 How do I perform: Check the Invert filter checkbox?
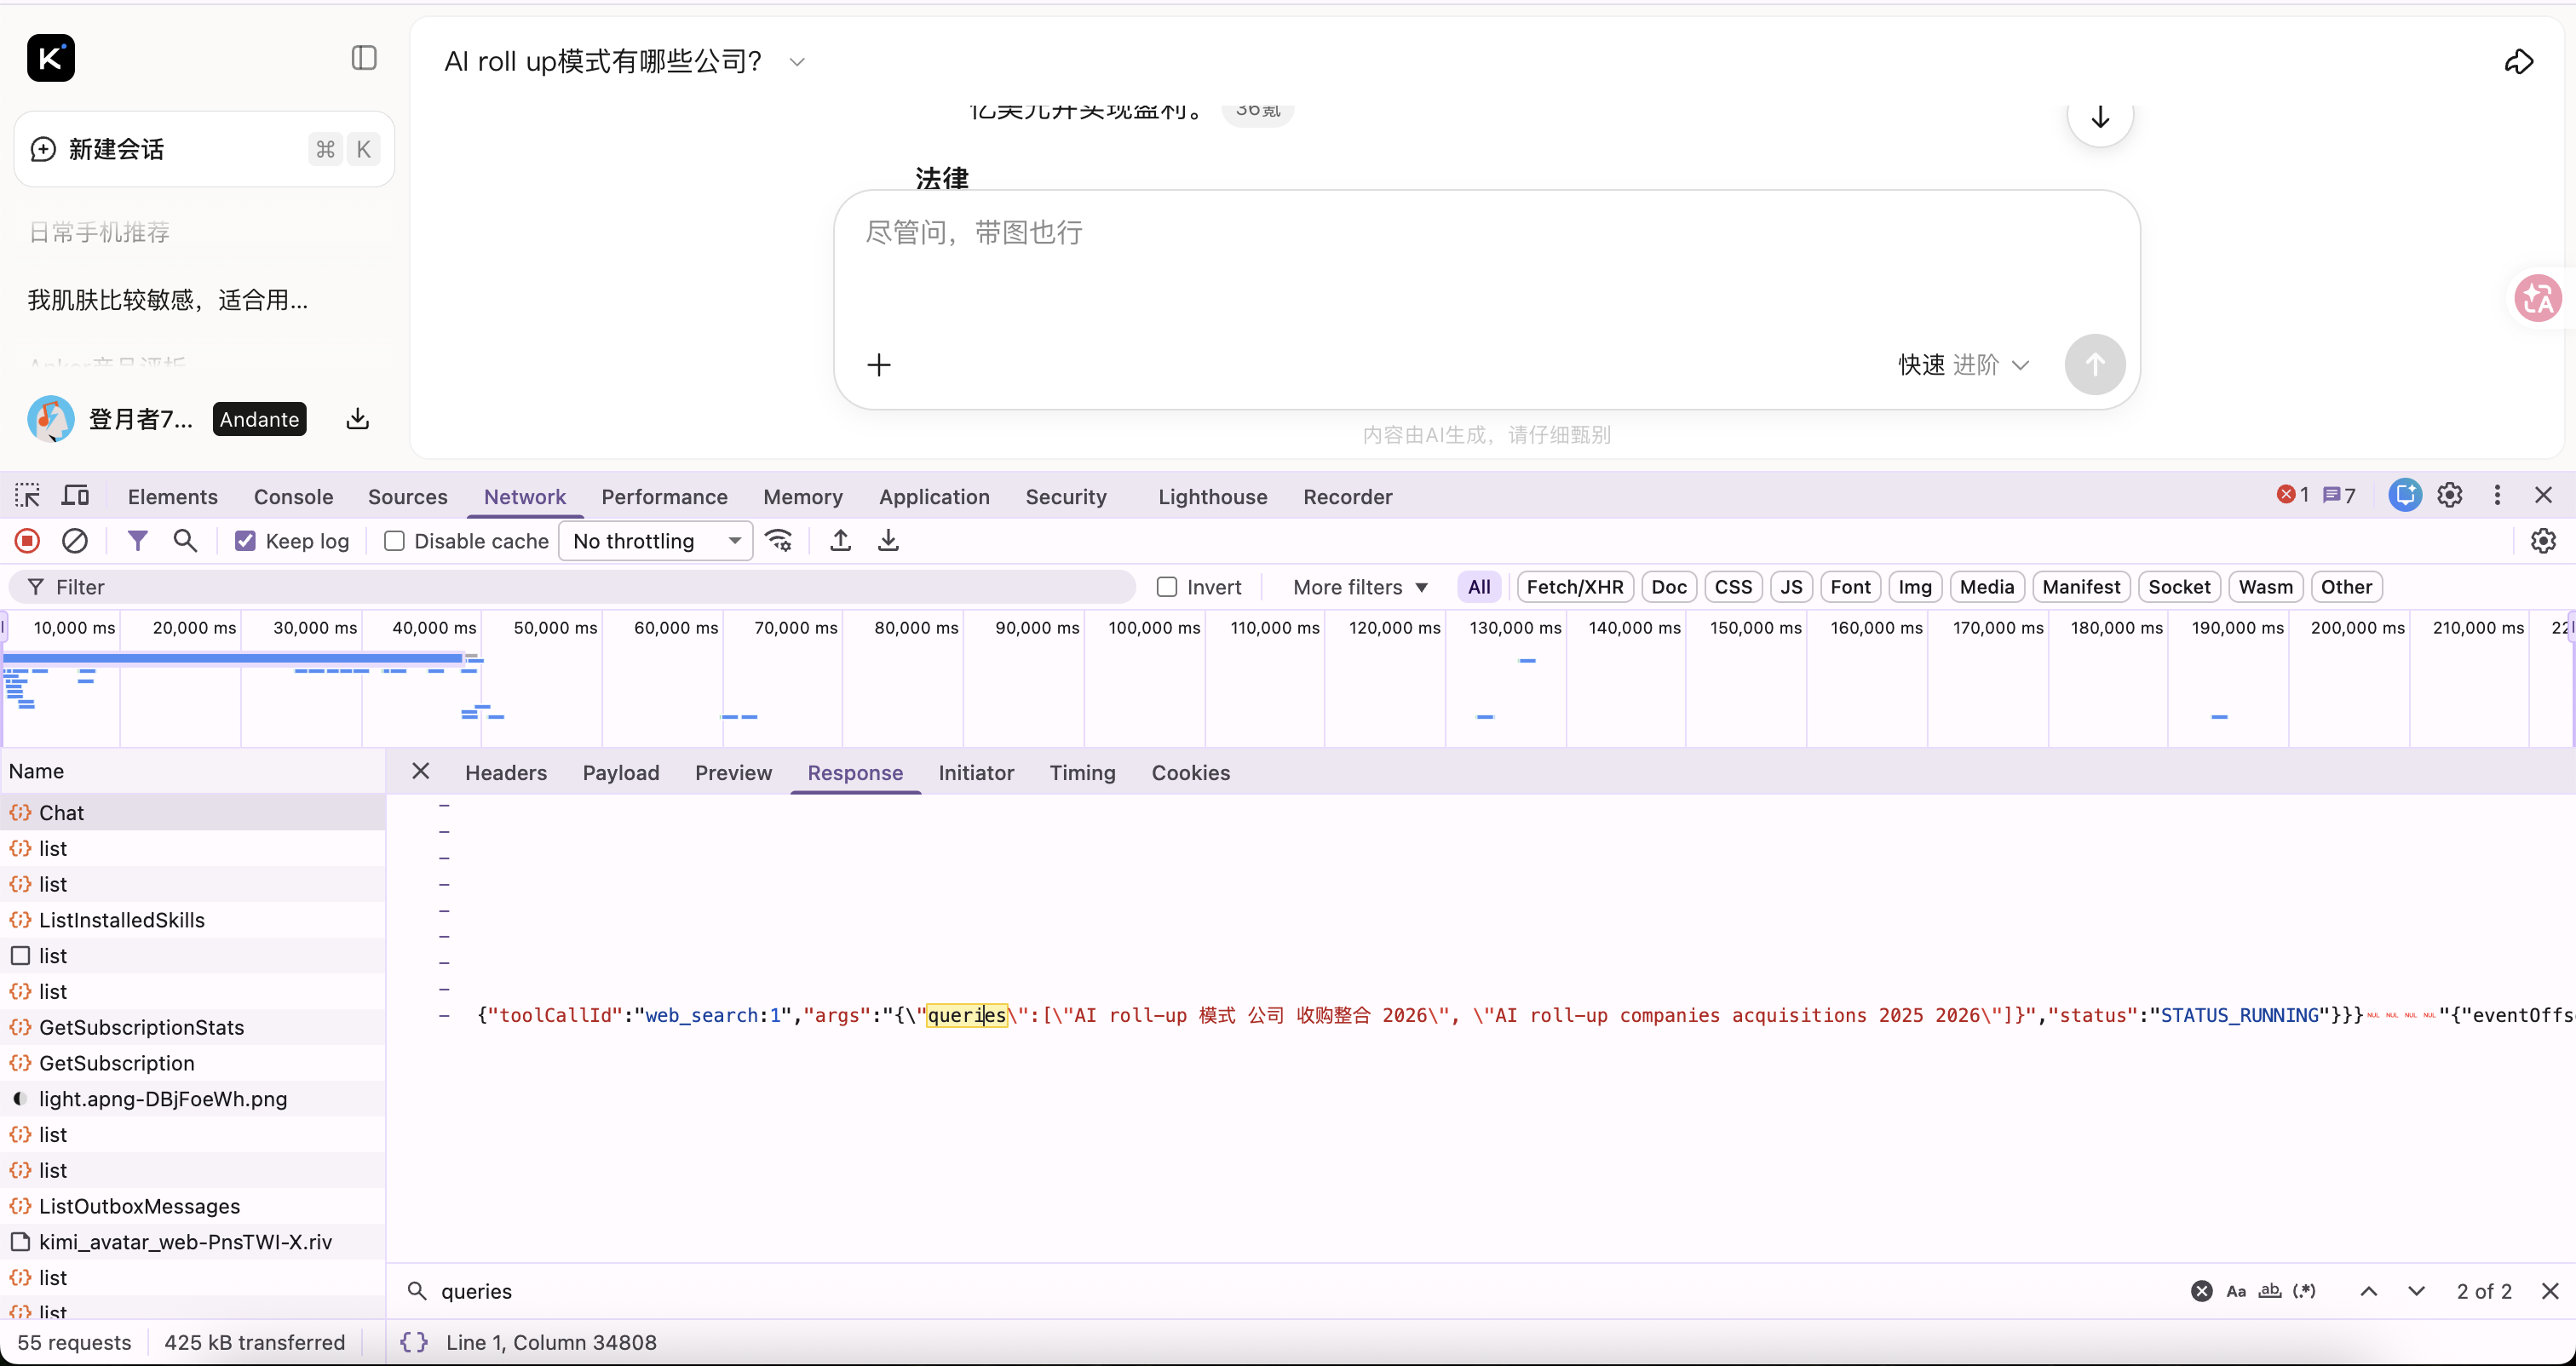[x=1166, y=587]
